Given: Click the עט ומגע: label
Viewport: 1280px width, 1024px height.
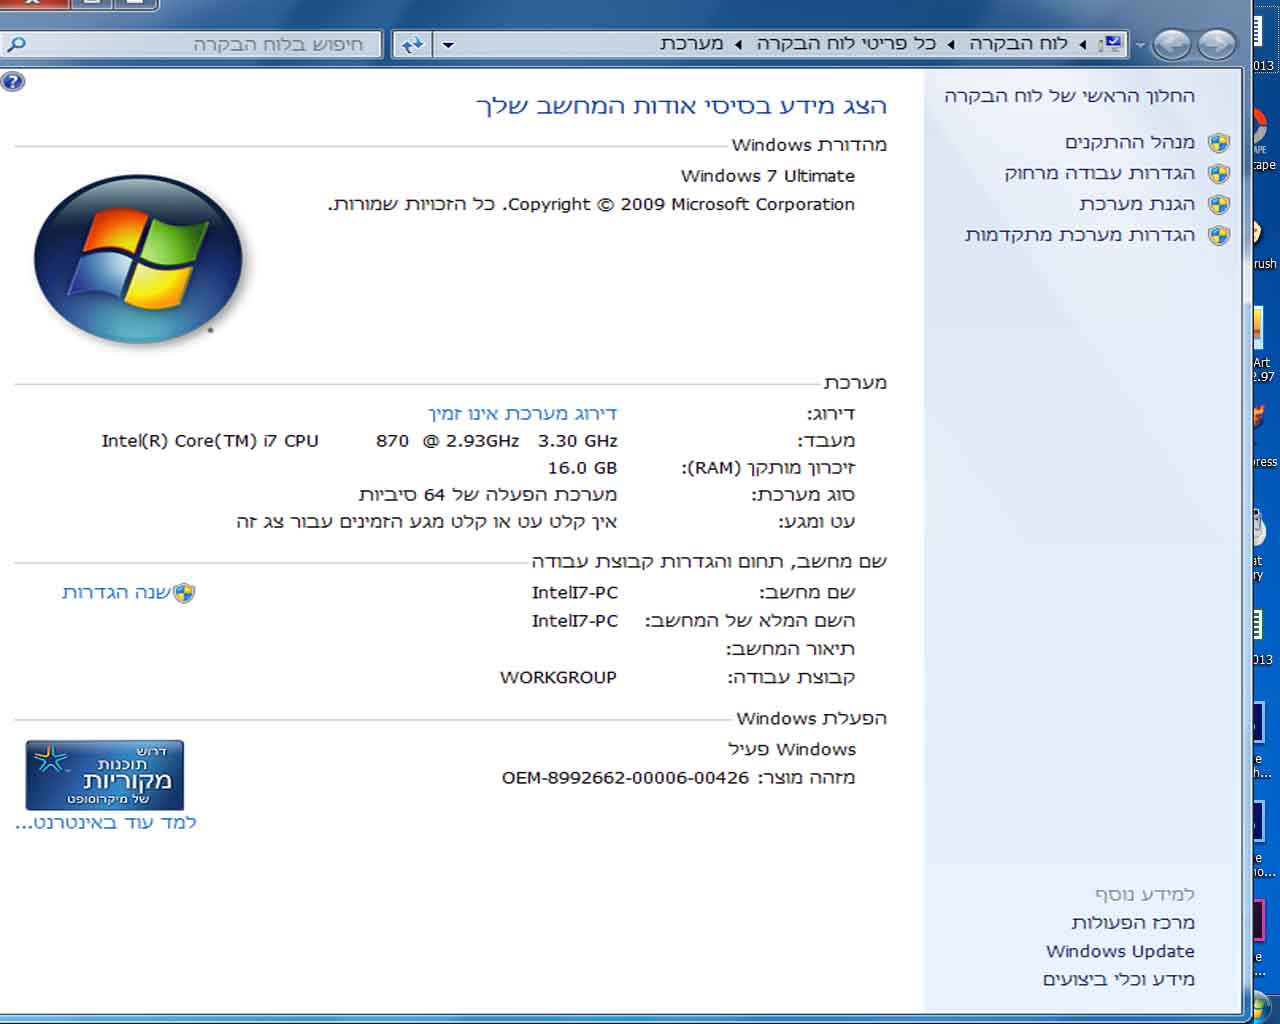Looking at the screenshot, I should click(x=817, y=522).
